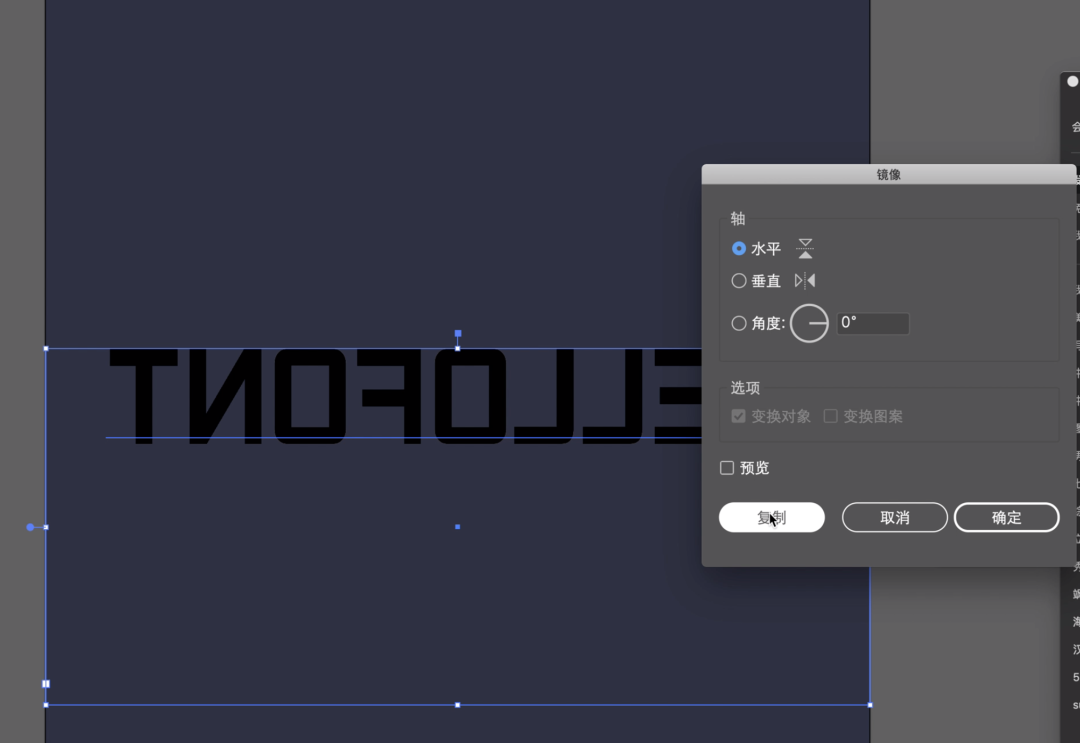
Task: Toggle the 变换图案 checkbox
Action: (831, 416)
